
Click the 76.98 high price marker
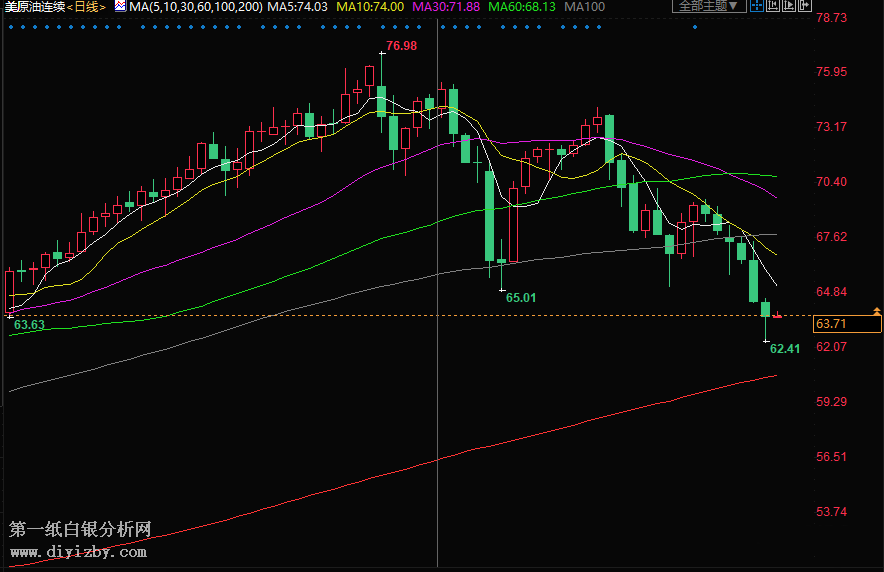click(401, 46)
